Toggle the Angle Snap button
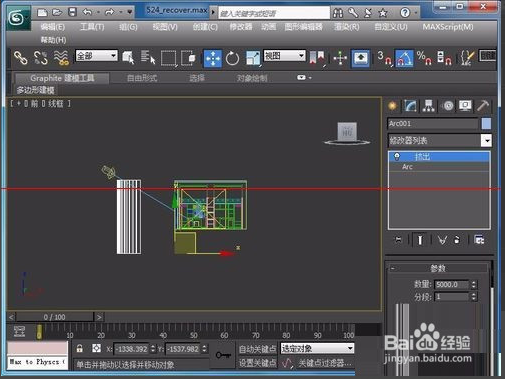The width and height of the screenshot is (505, 379). pos(404,58)
